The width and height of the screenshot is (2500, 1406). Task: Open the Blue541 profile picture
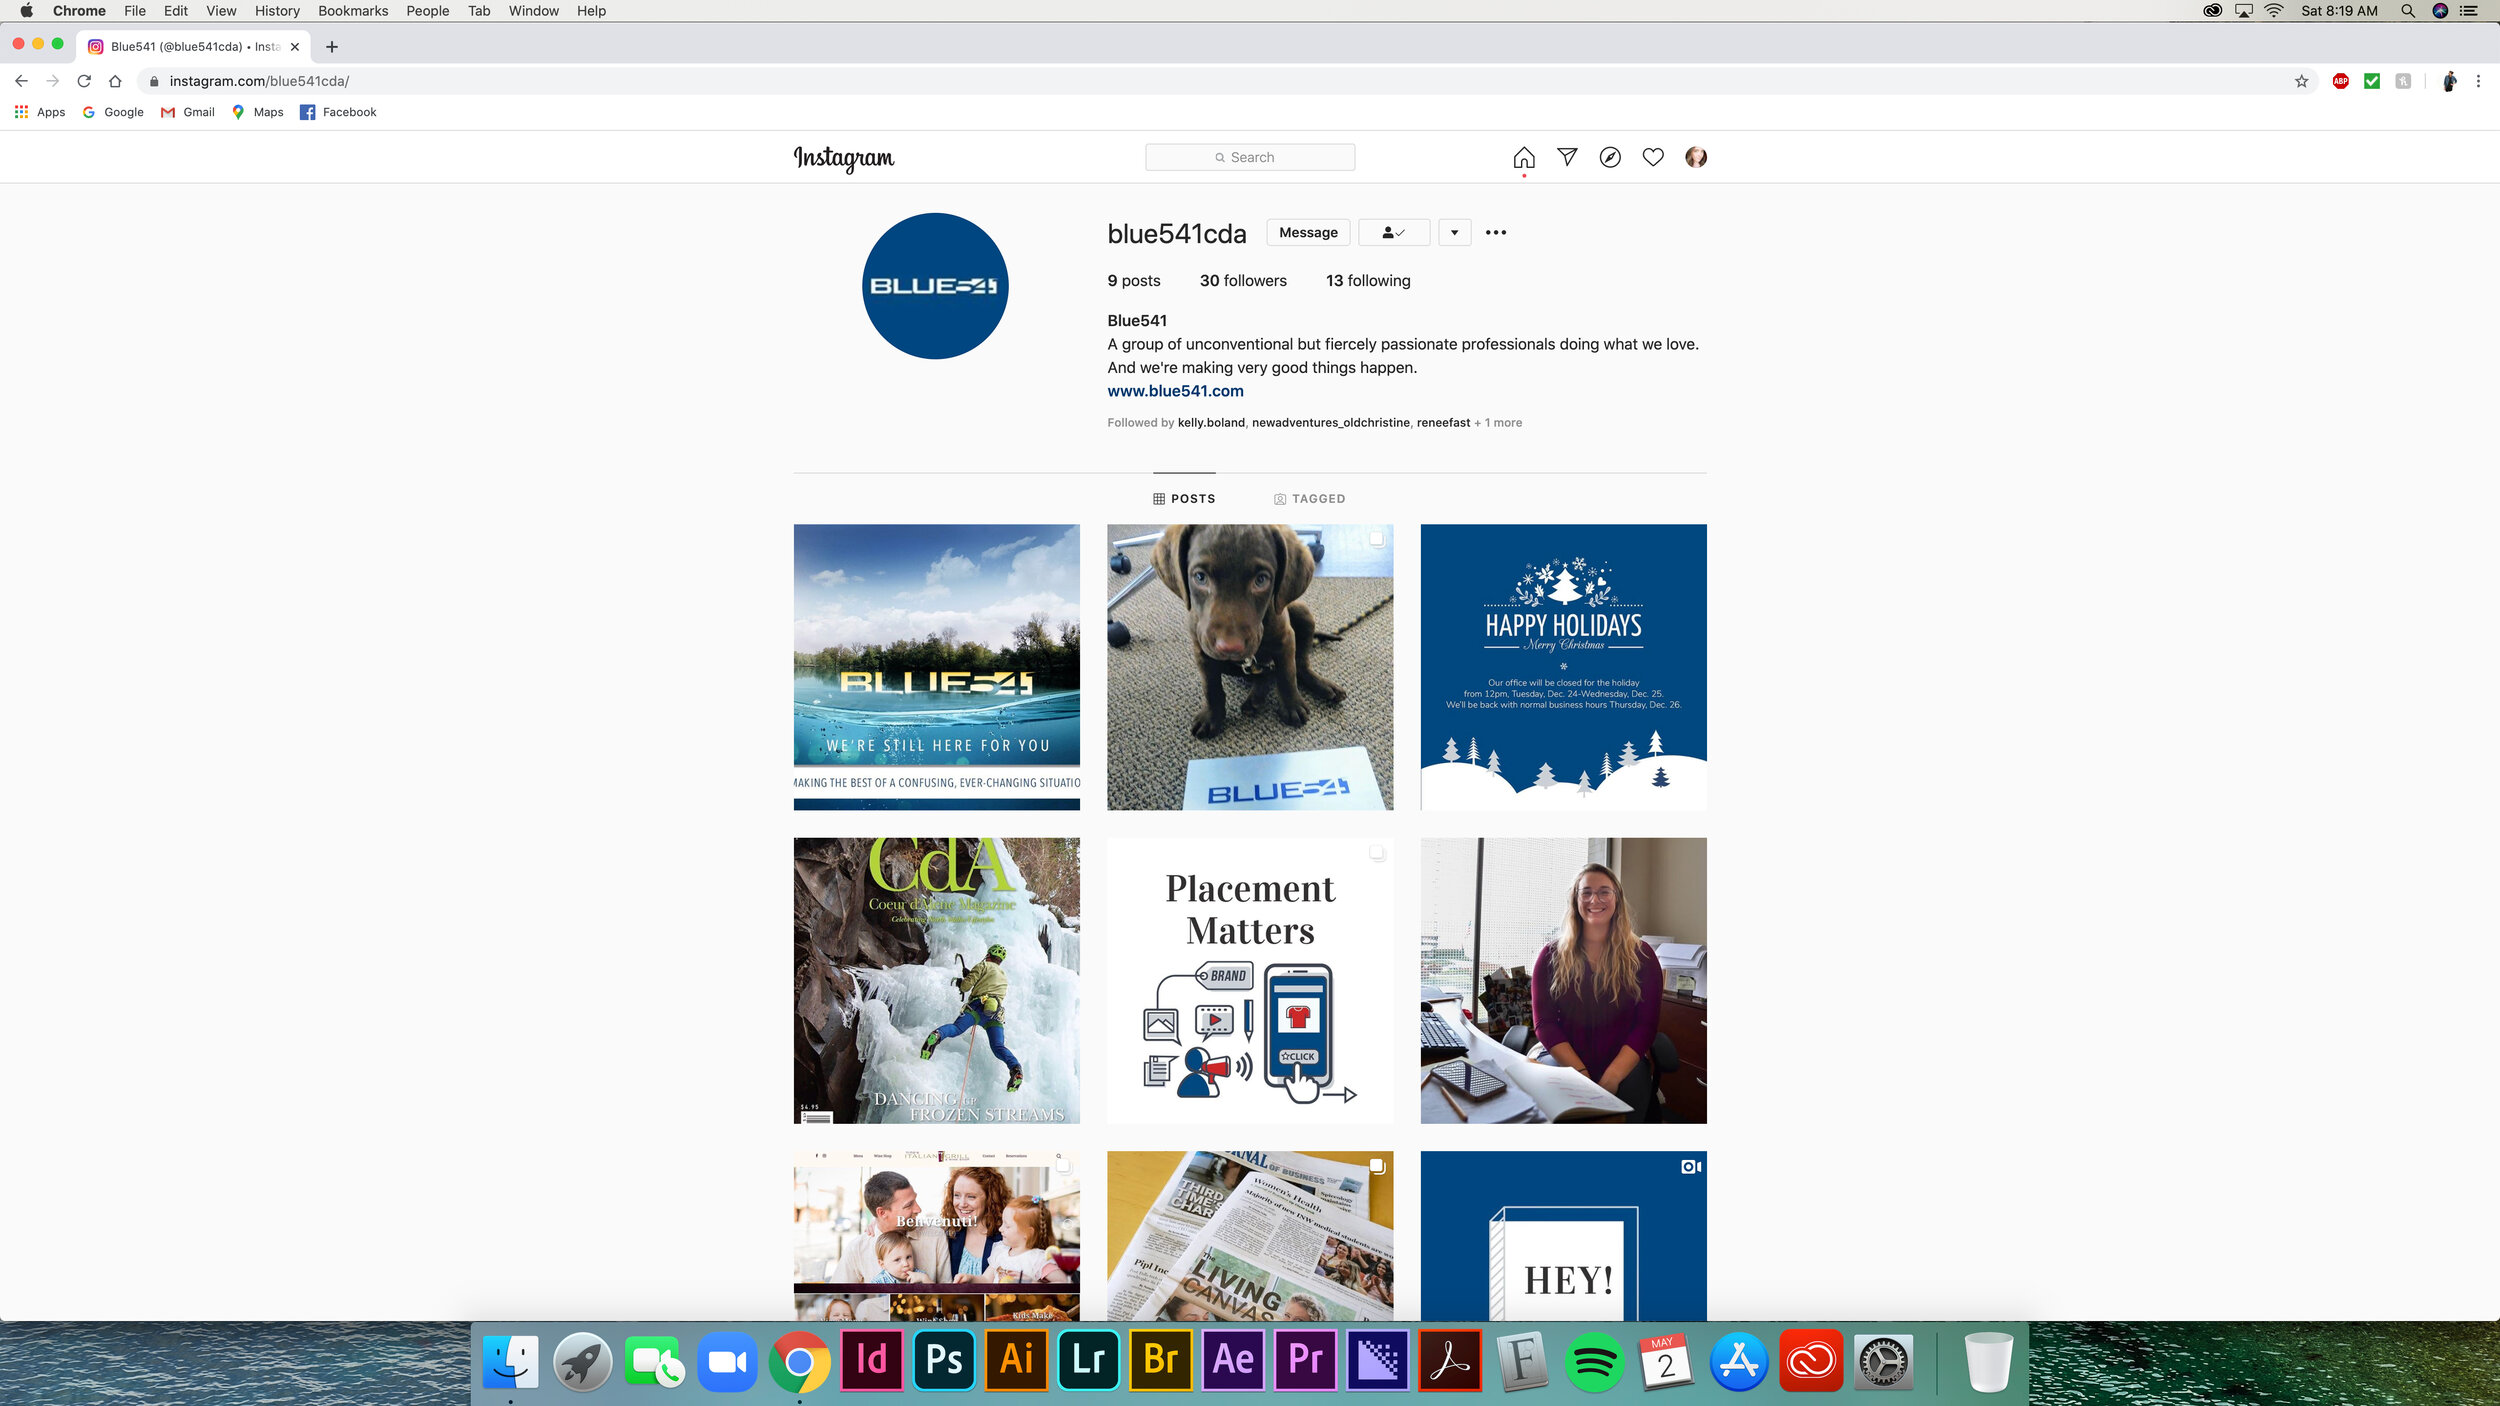[935, 286]
